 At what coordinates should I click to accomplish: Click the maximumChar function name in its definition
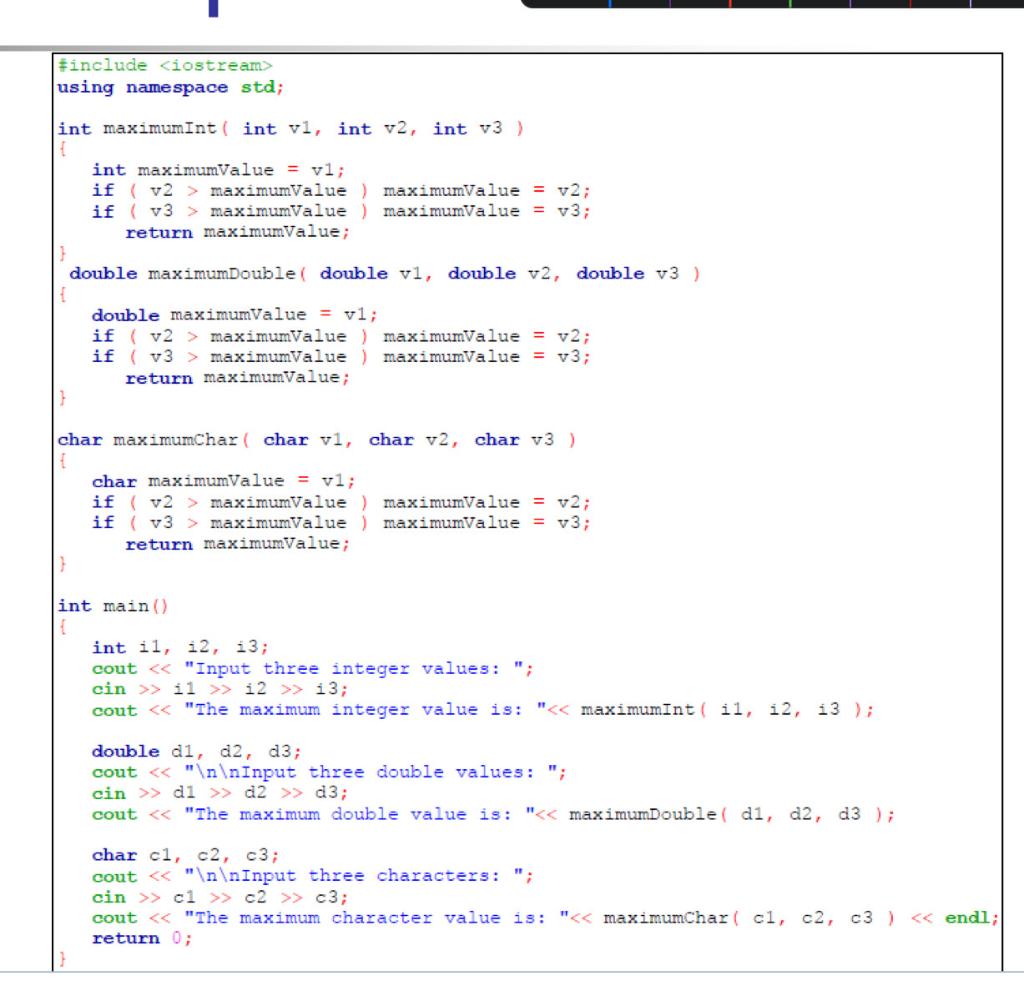coord(176,440)
